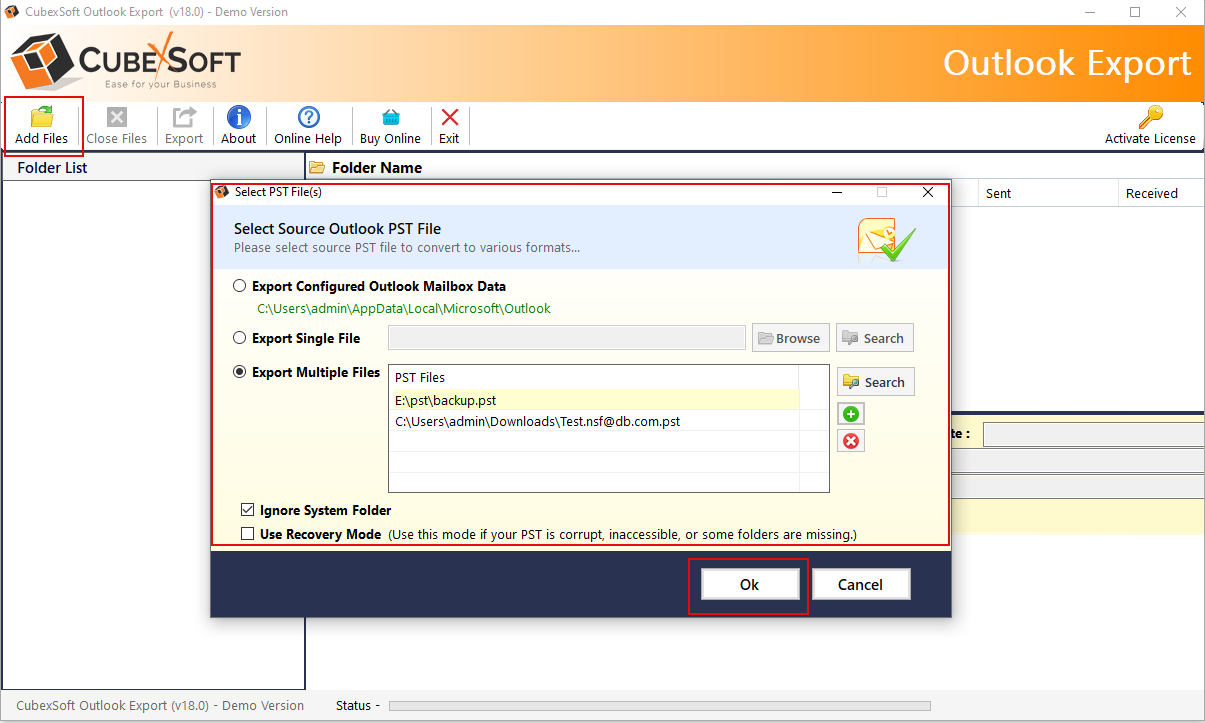Image resolution: width=1205 pixels, height=723 pixels.
Task: Click the red Exit icon
Action: pos(449,118)
